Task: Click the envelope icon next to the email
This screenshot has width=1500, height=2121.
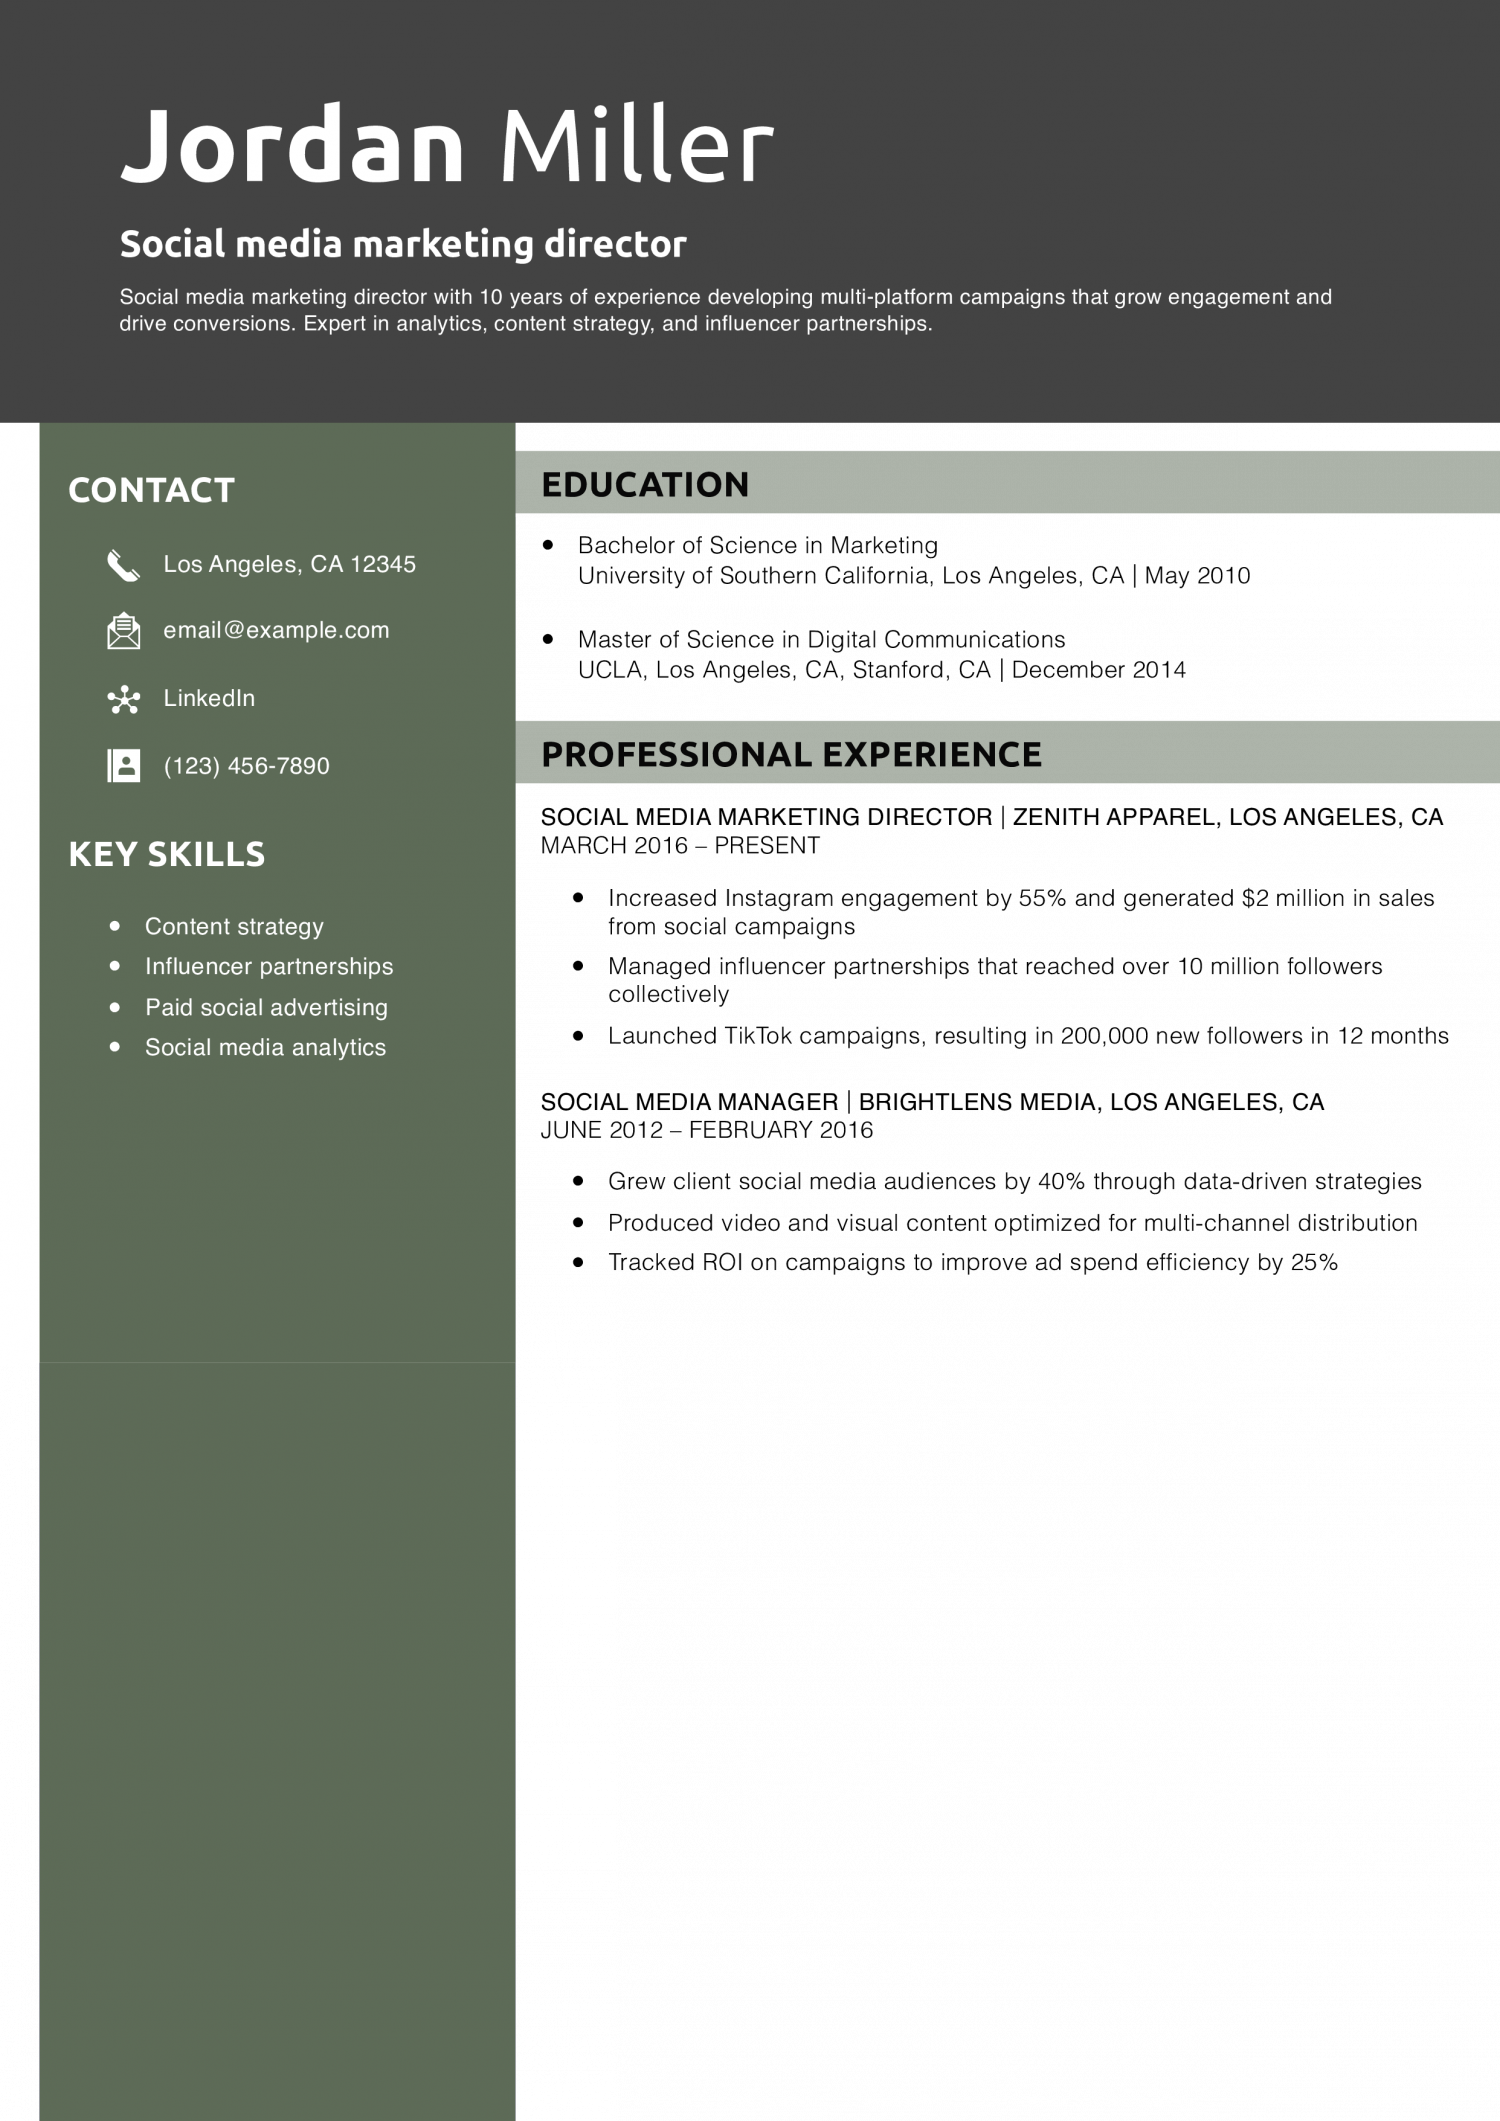Action: 123,631
